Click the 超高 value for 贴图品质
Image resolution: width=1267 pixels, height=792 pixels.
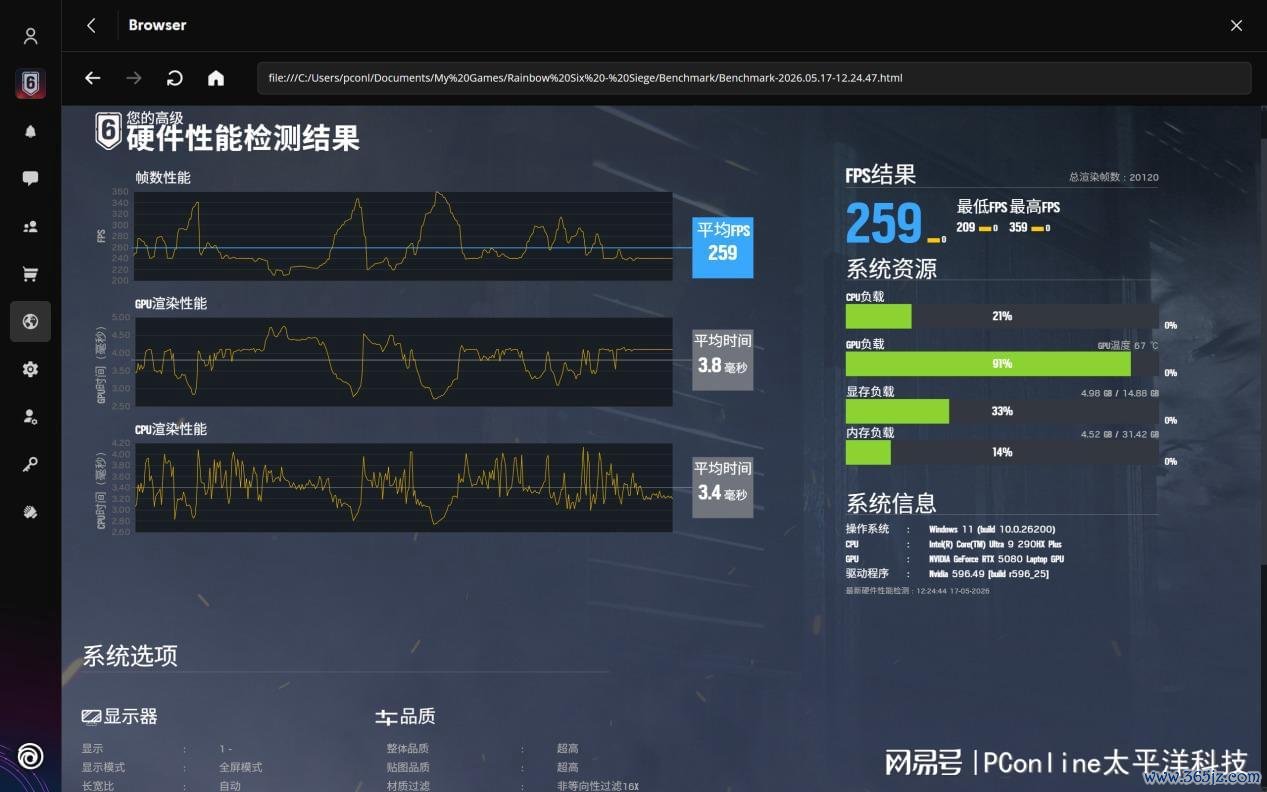pyautogui.click(x=567, y=767)
